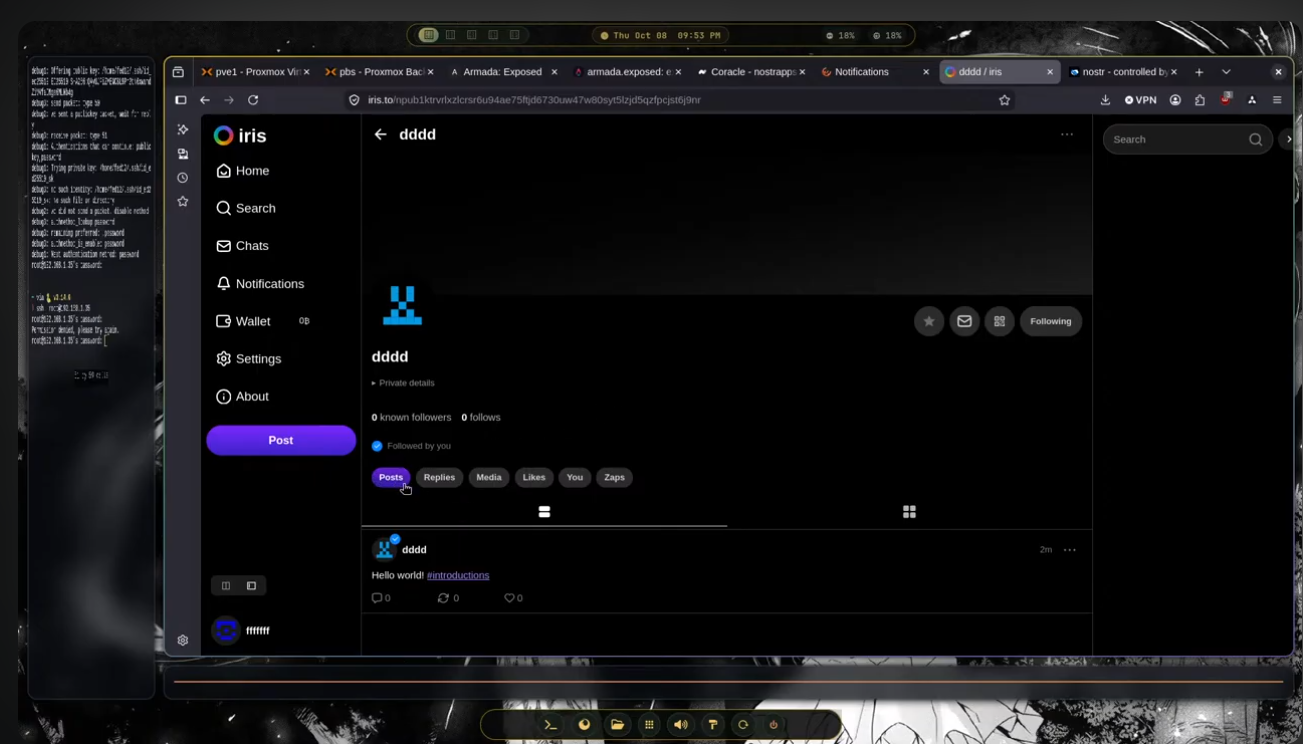
Task: Switch to the list feed view
Action: [544, 512]
